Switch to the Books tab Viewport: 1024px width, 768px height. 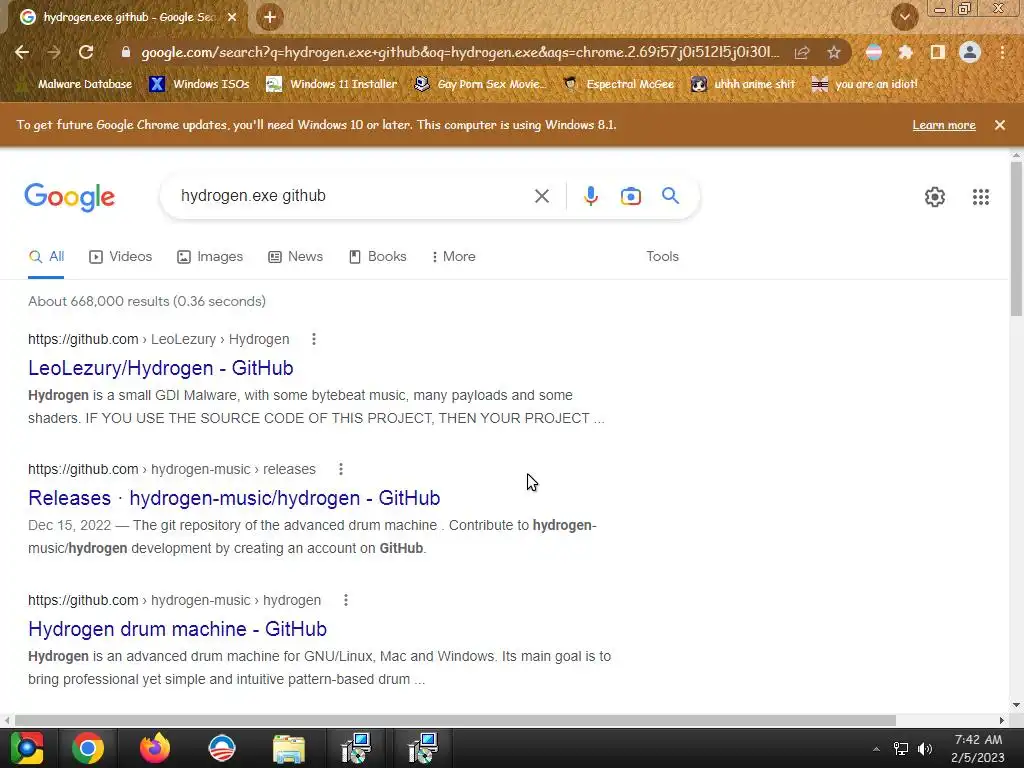377,257
